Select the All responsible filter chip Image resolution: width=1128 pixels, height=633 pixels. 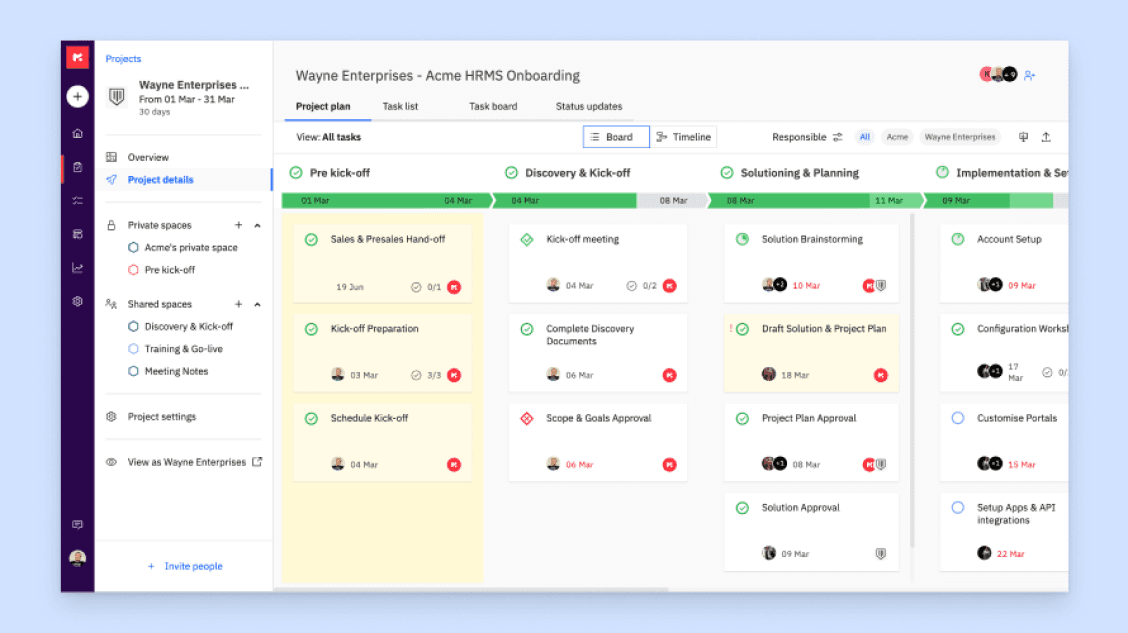[x=865, y=137]
